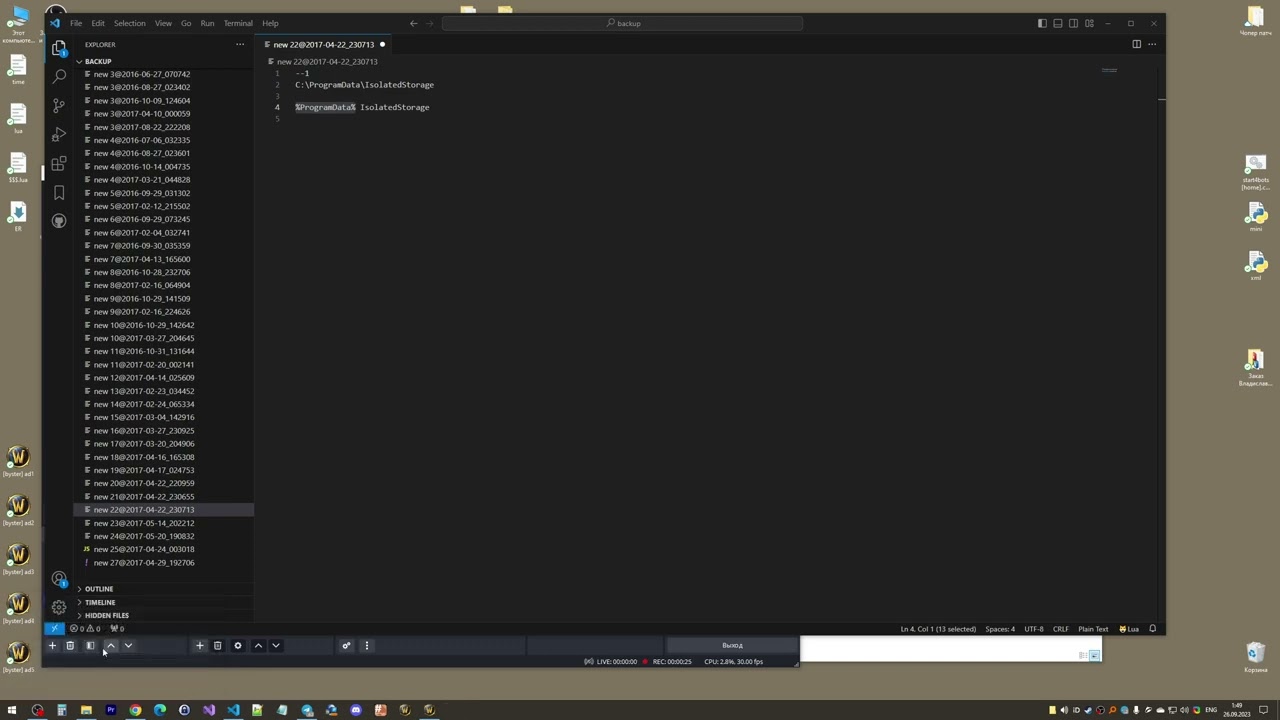Open the Manage gear in activity bar
The image size is (1280, 720).
(59, 607)
